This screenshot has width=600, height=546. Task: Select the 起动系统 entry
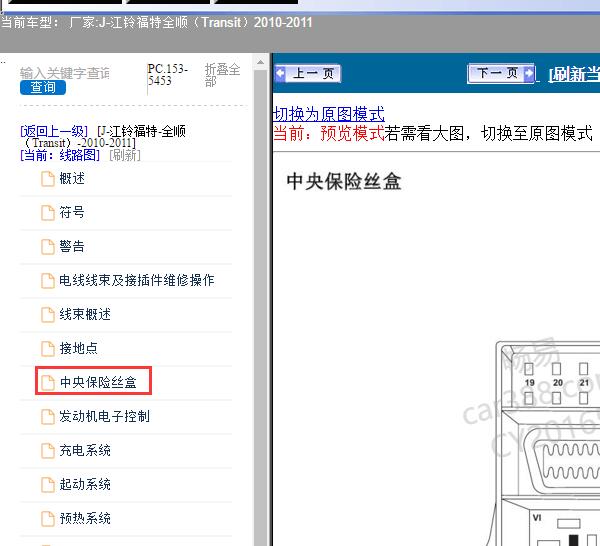(x=85, y=484)
